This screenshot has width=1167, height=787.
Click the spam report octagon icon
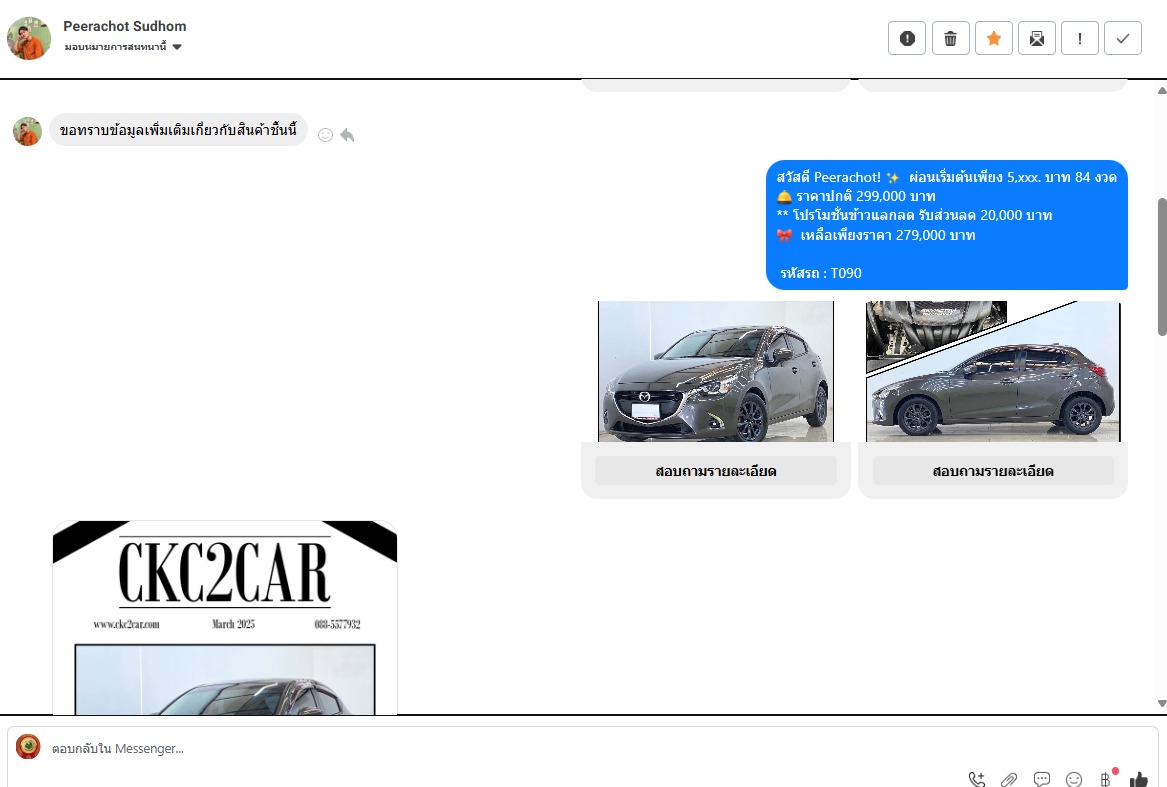click(x=907, y=38)
